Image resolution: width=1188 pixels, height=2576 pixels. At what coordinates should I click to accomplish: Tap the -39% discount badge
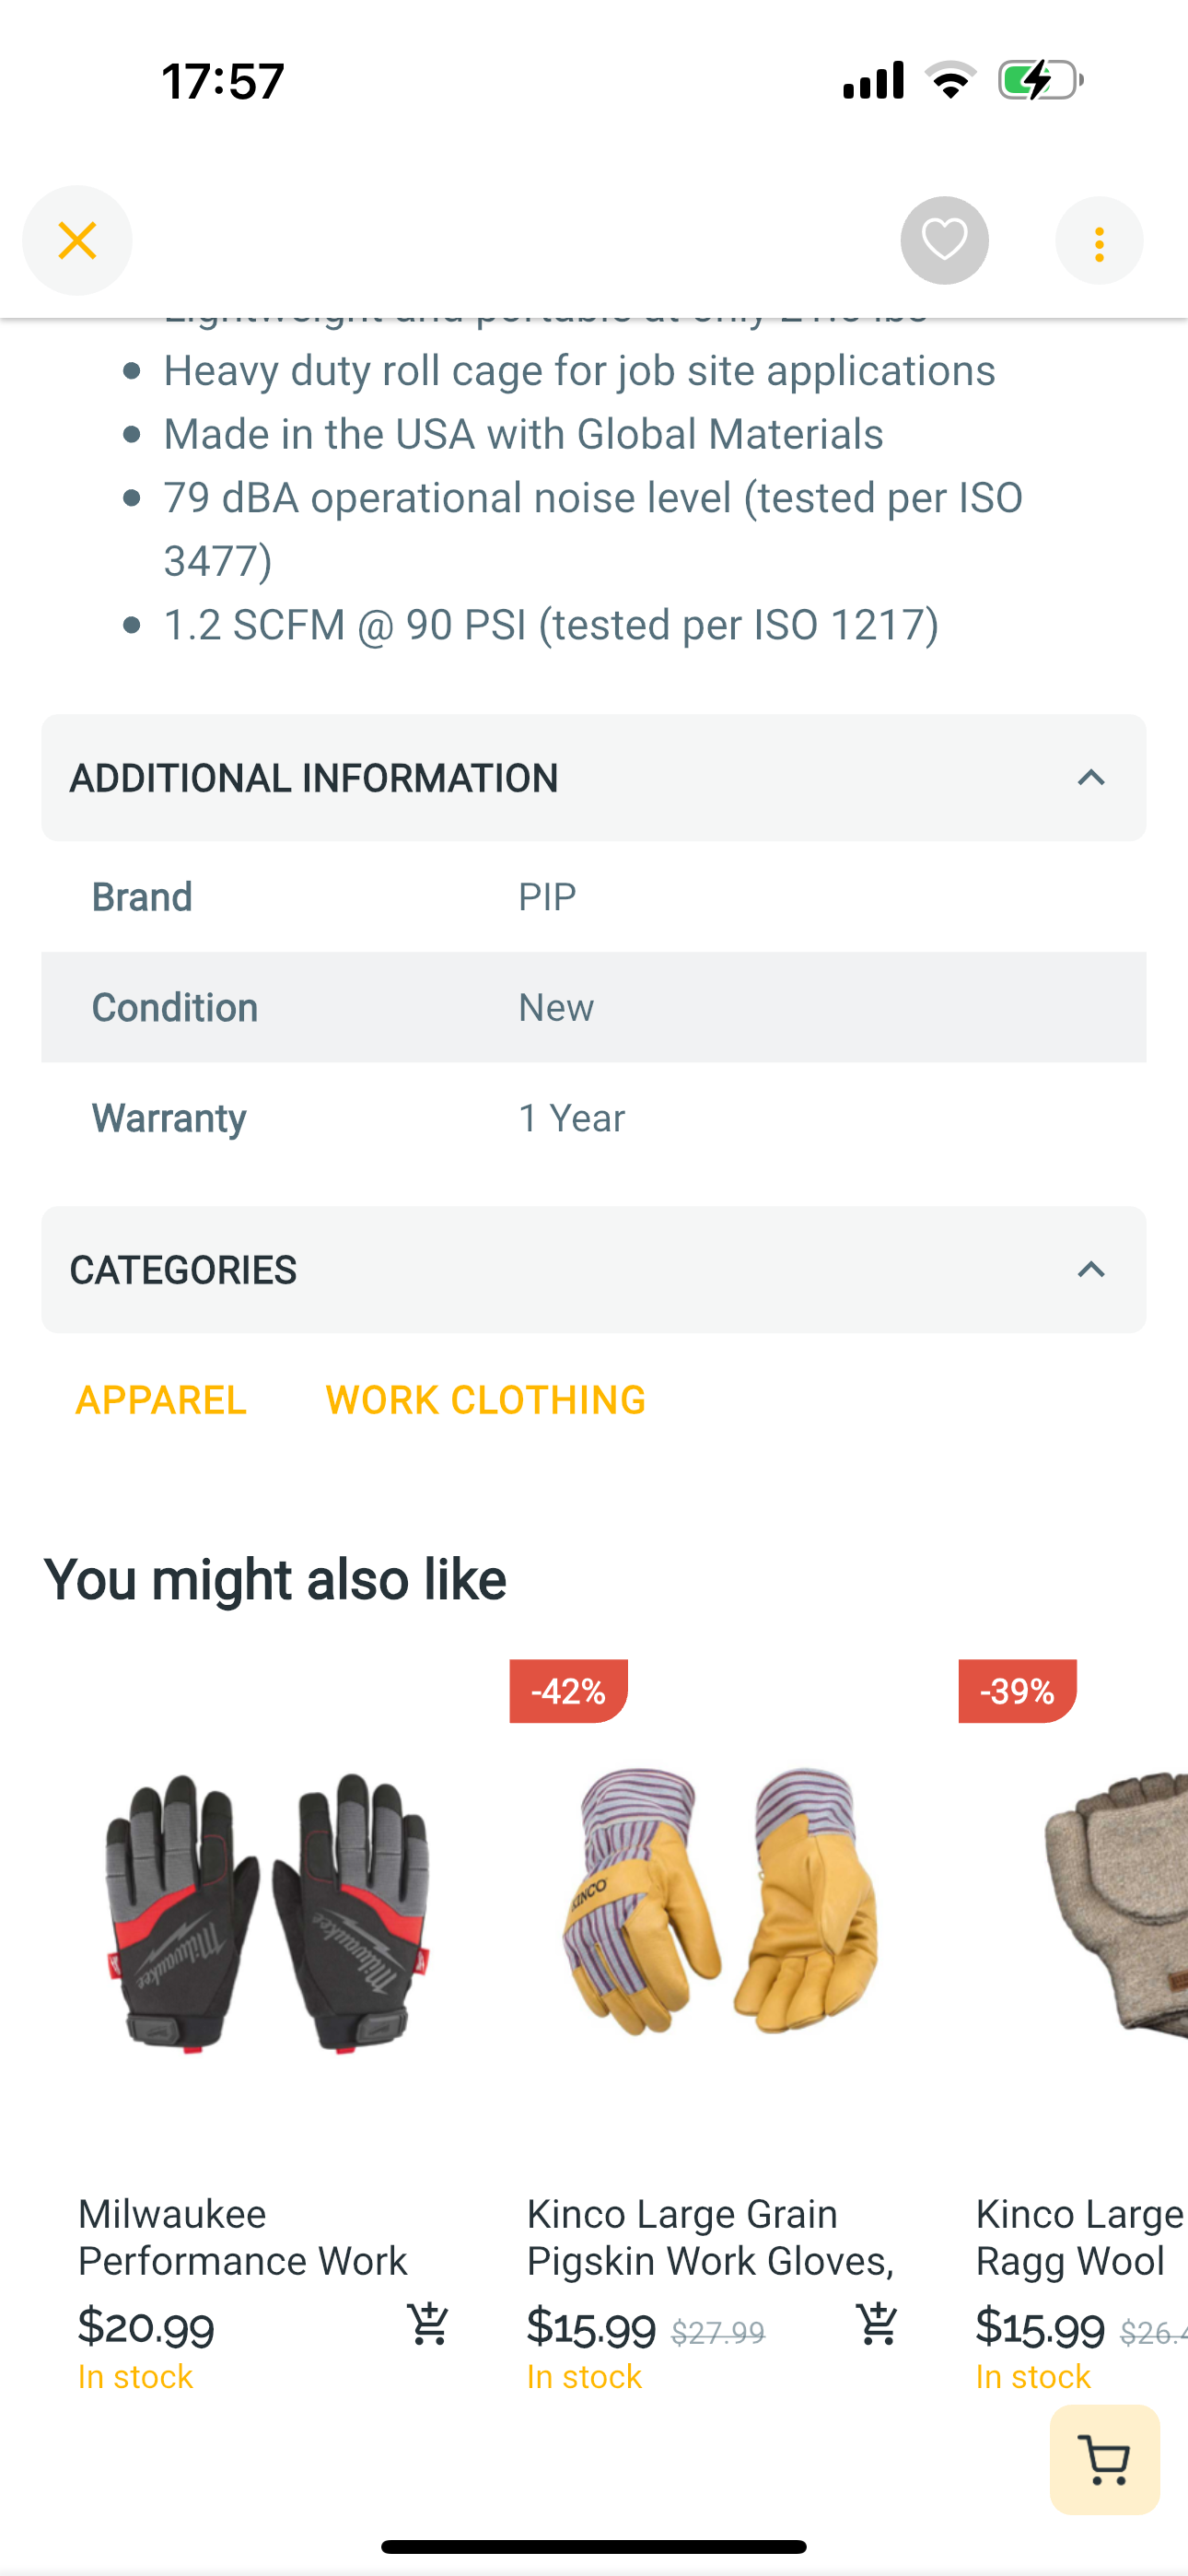(x=1017, y=1691)
